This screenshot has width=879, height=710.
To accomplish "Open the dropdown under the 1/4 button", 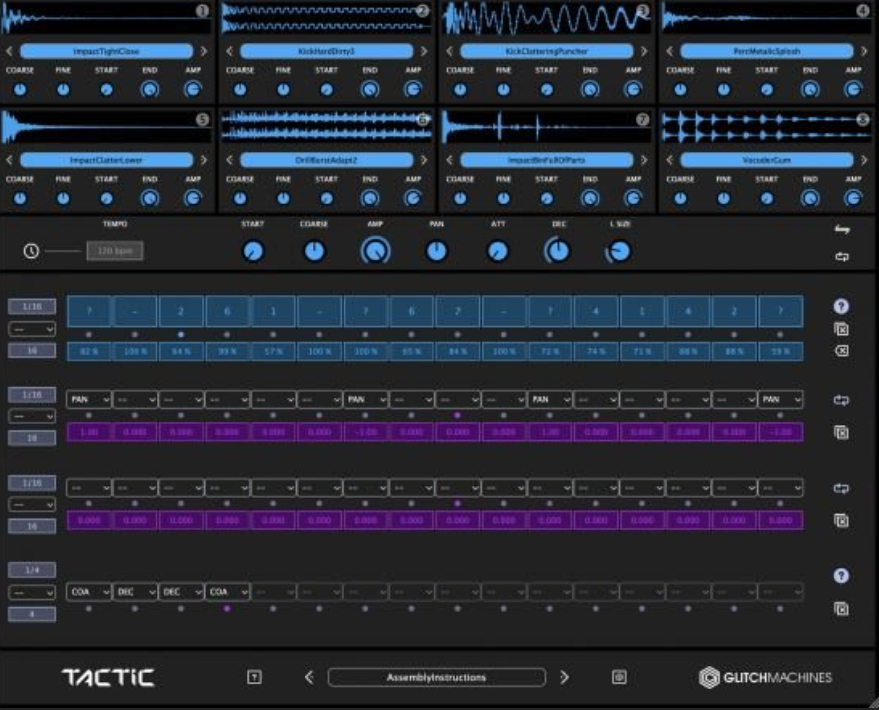I will [x=32, y=592].
